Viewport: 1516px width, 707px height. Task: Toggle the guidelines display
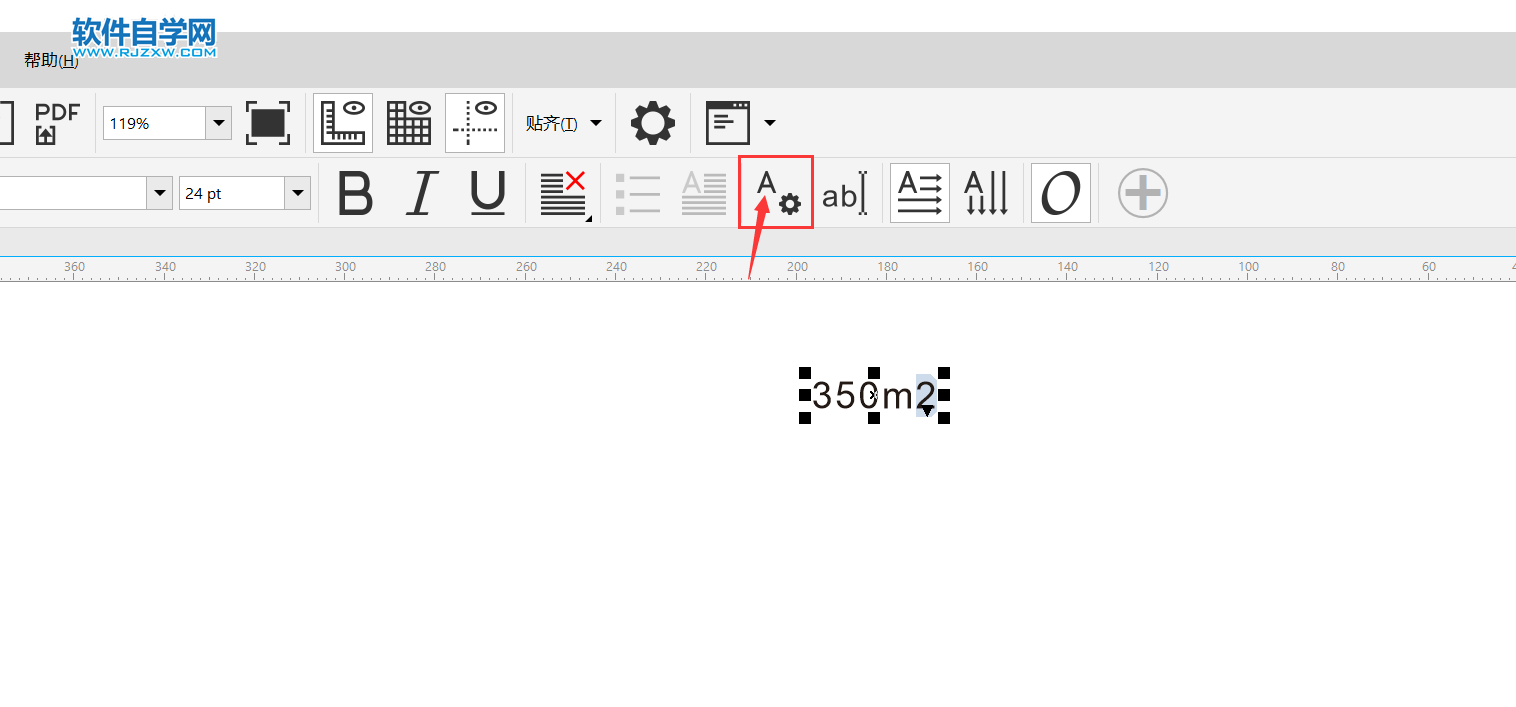point(474,122)
